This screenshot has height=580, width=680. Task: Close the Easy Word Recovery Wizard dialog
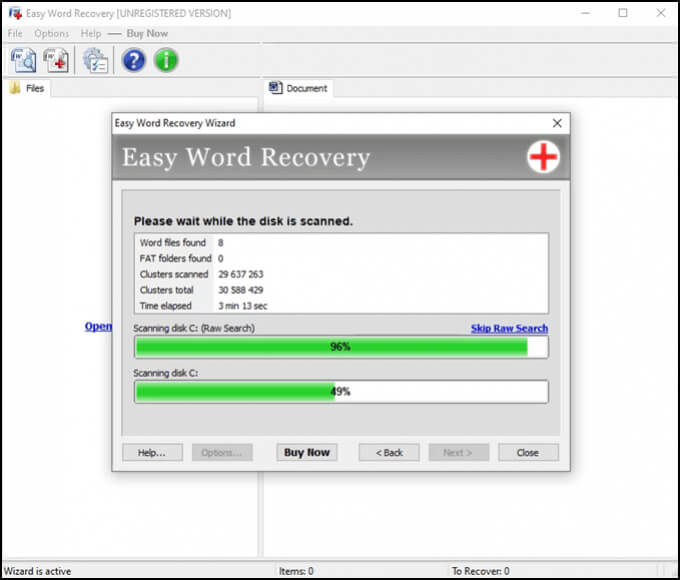click(557, 123)
